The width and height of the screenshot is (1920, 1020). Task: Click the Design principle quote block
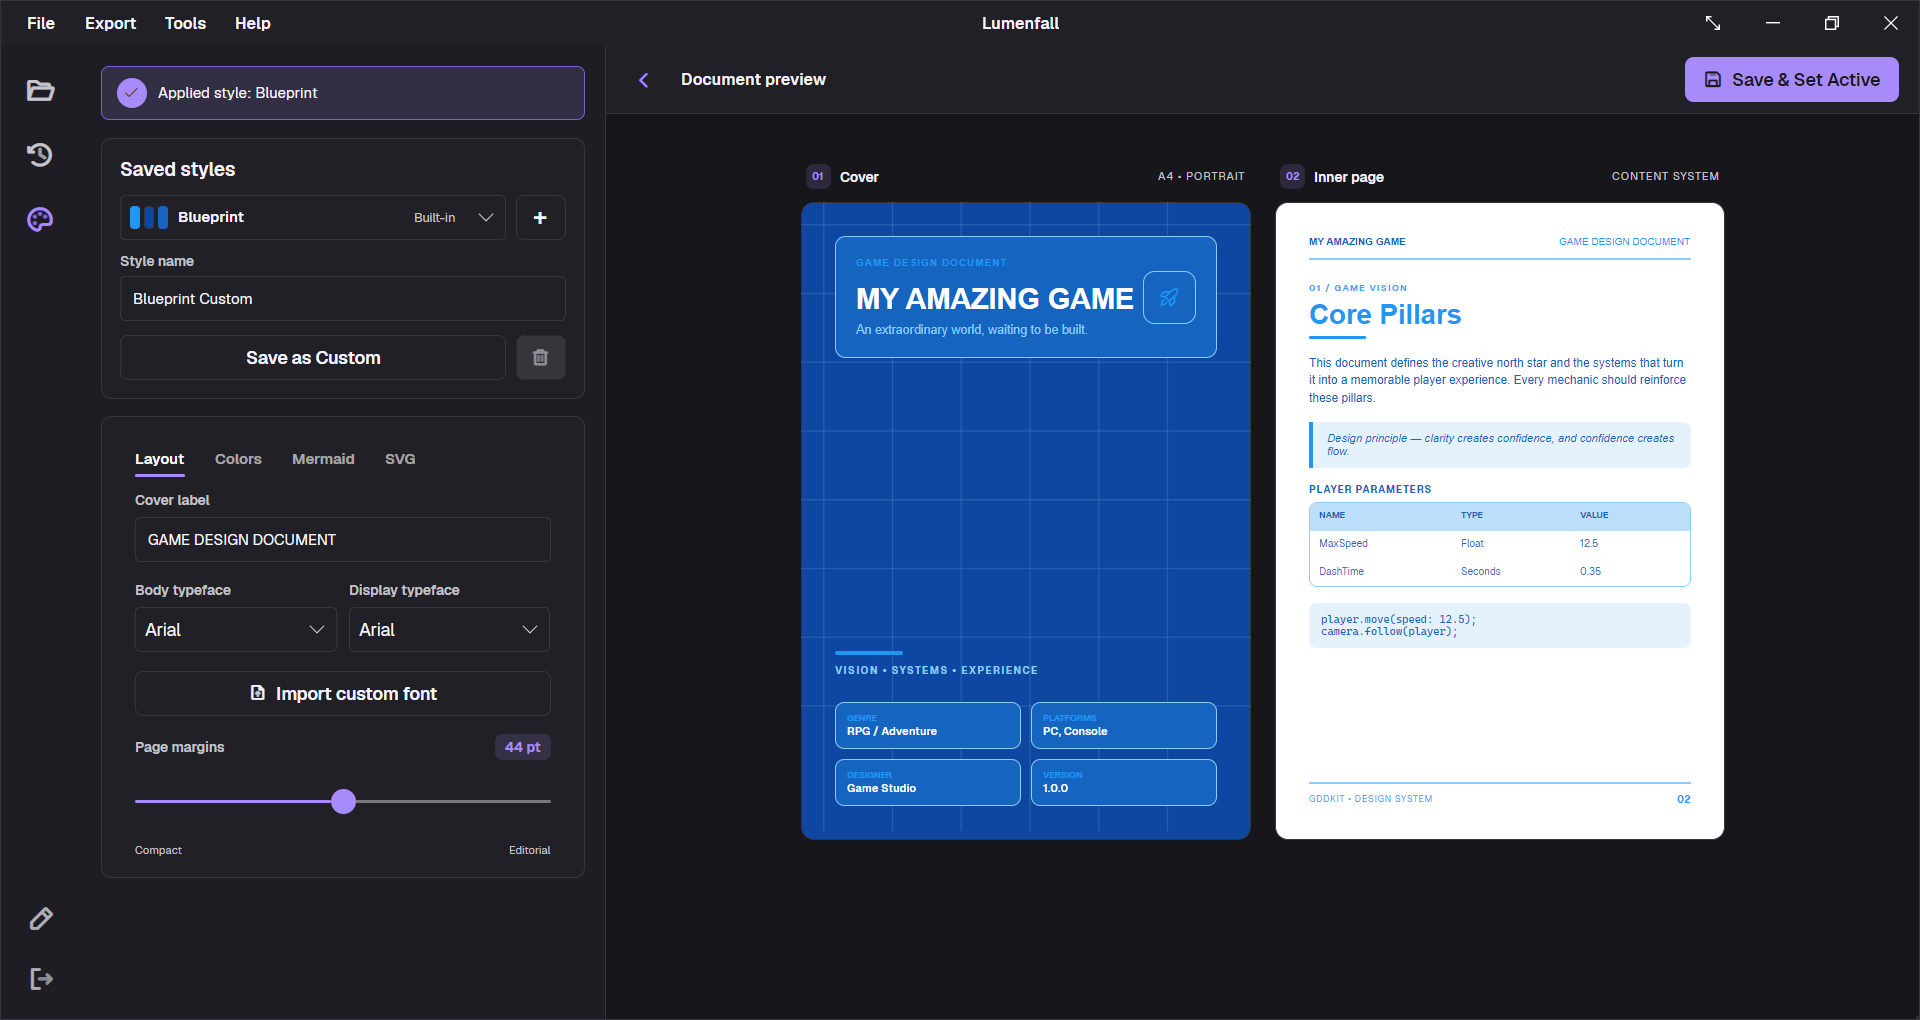pos(1500,445)
